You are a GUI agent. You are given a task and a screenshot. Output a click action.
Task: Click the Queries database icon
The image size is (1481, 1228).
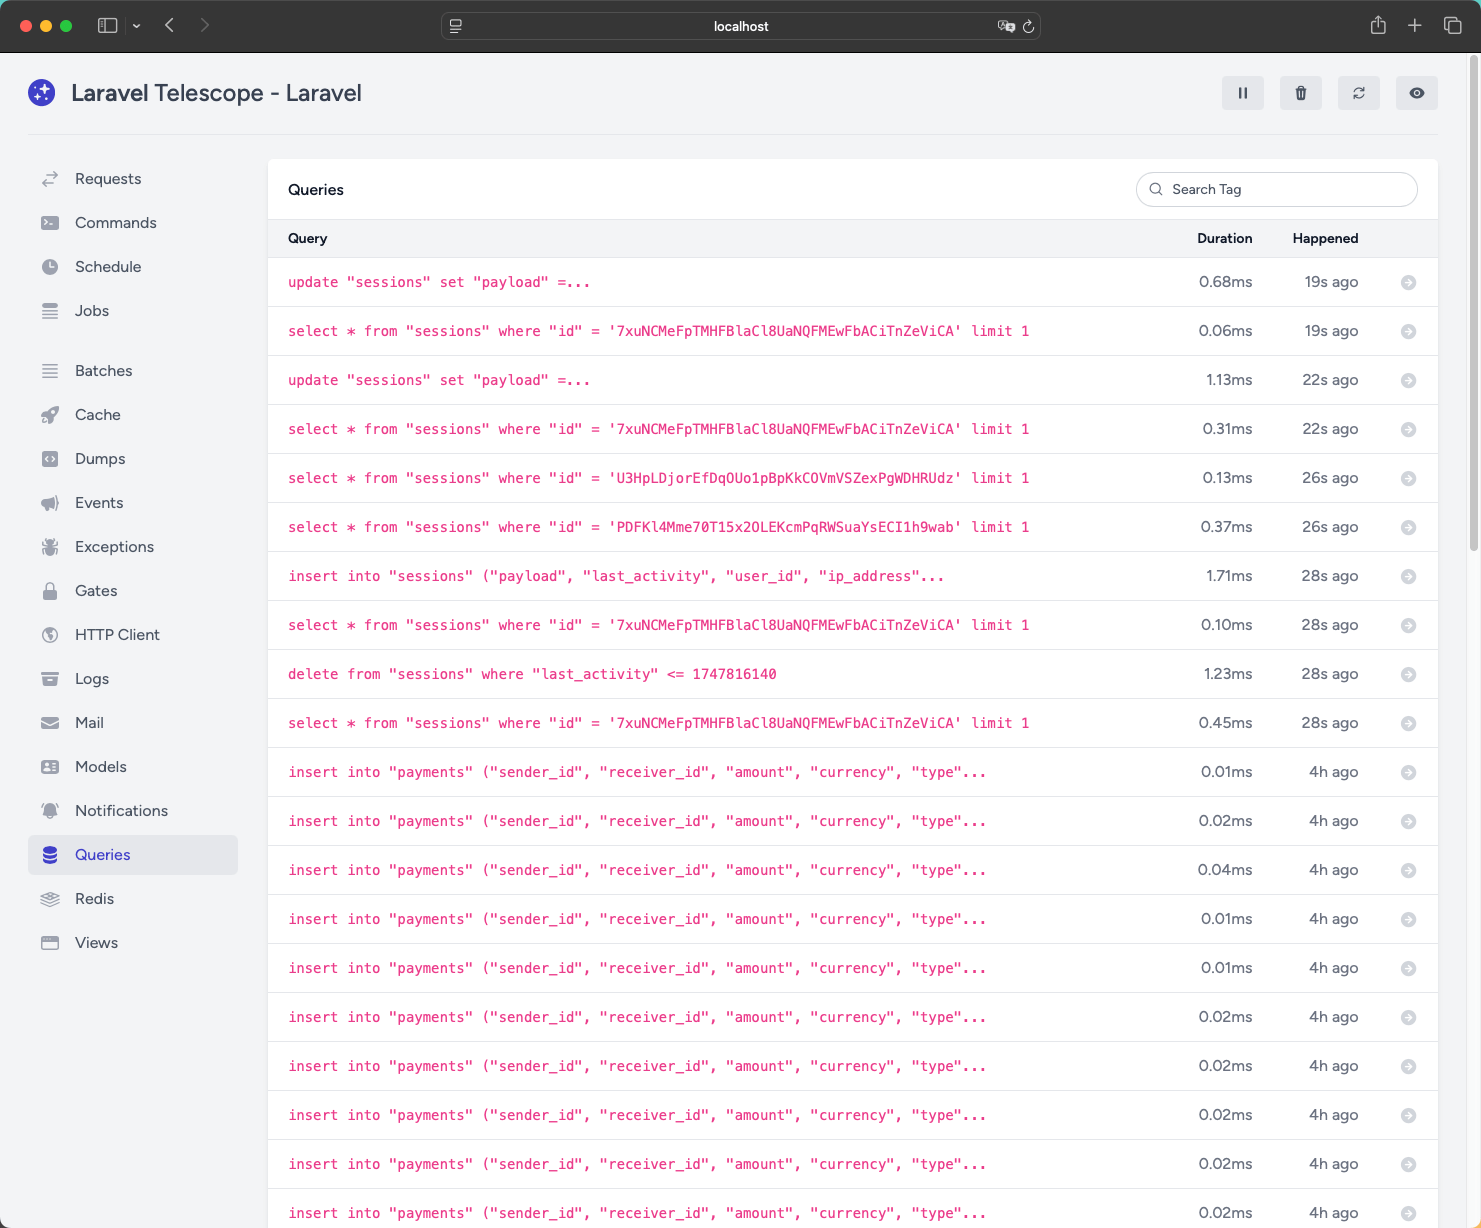[50, 855]
